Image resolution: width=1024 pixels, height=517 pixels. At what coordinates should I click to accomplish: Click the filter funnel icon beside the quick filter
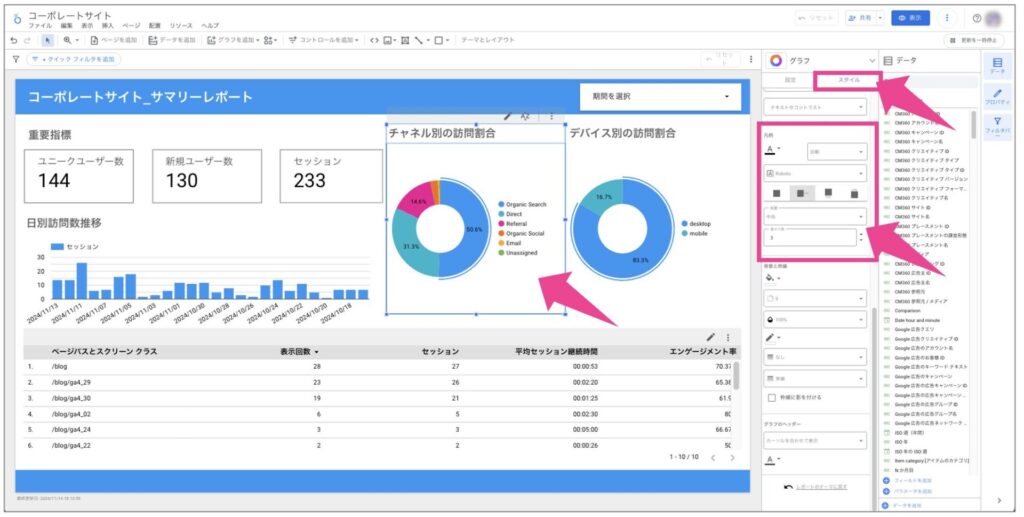16,59
